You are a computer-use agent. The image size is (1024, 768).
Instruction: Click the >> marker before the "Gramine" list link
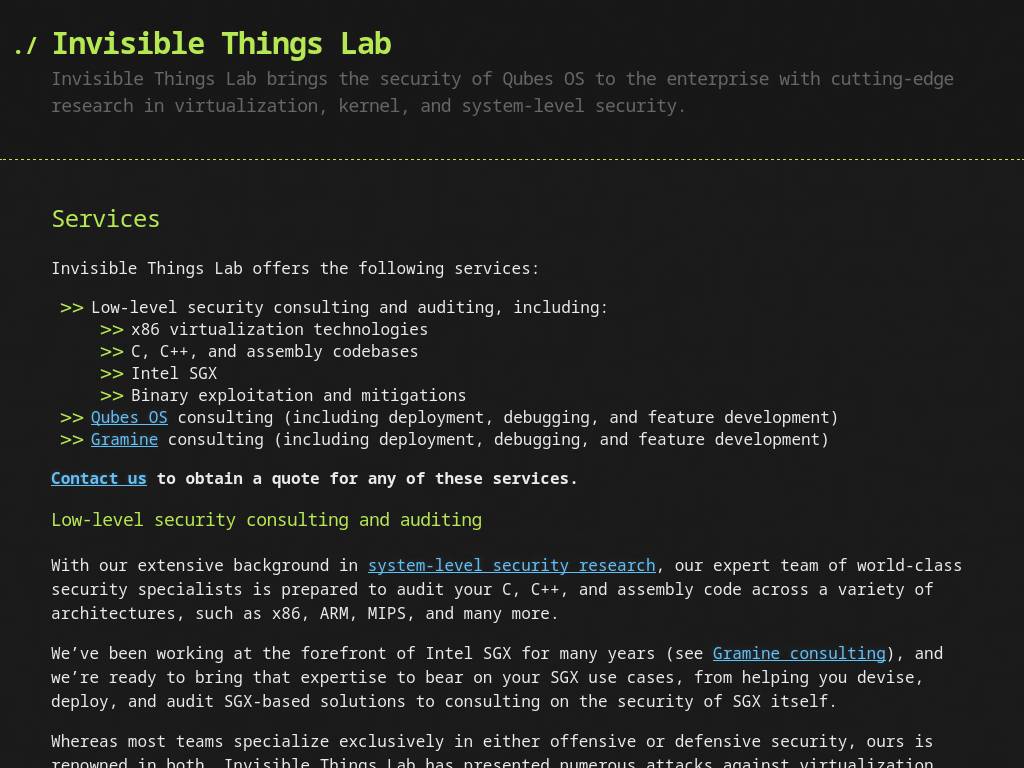coord(72,440)
